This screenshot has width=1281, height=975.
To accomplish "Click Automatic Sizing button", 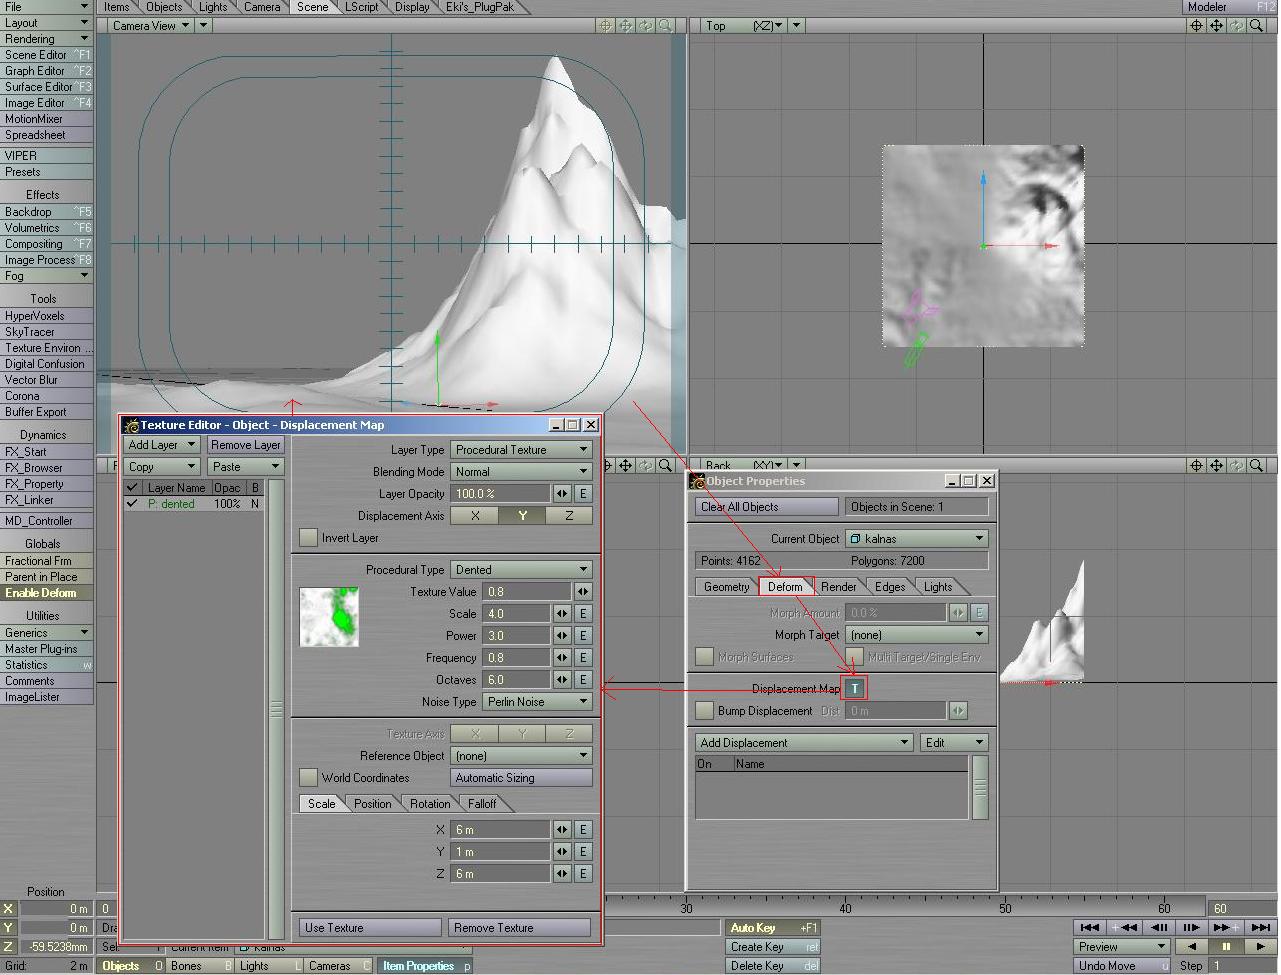I will click(521, 778).
